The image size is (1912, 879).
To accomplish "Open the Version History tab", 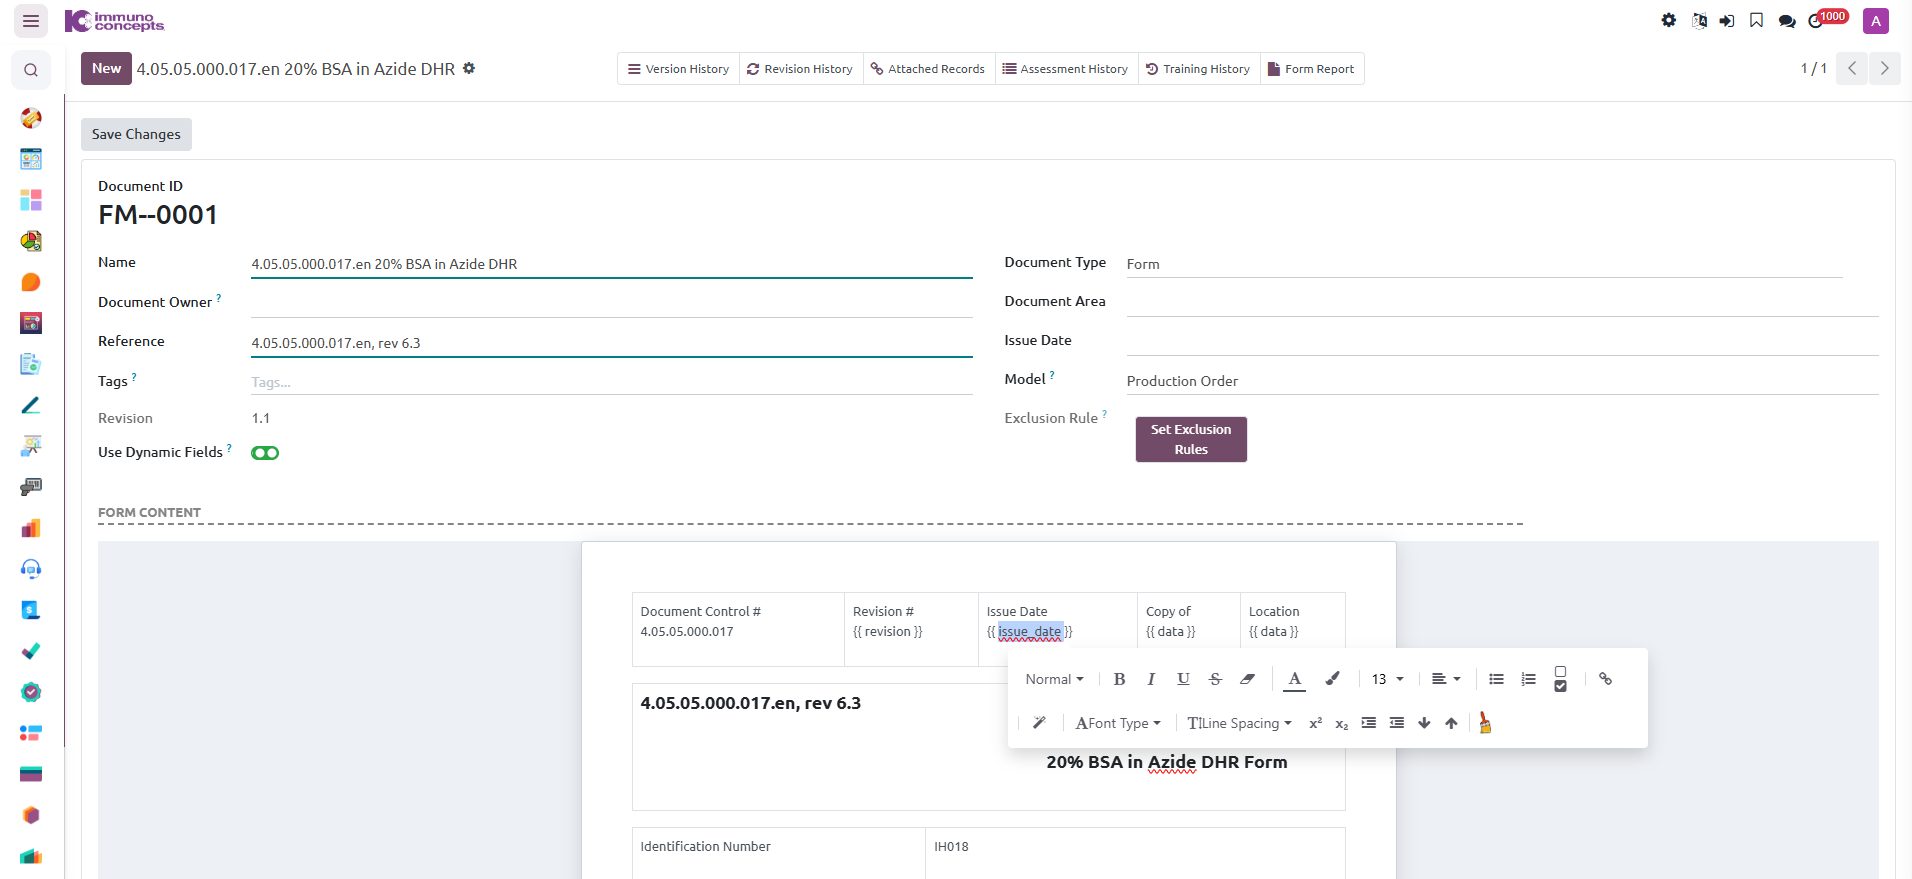I will tap(678, 69).
